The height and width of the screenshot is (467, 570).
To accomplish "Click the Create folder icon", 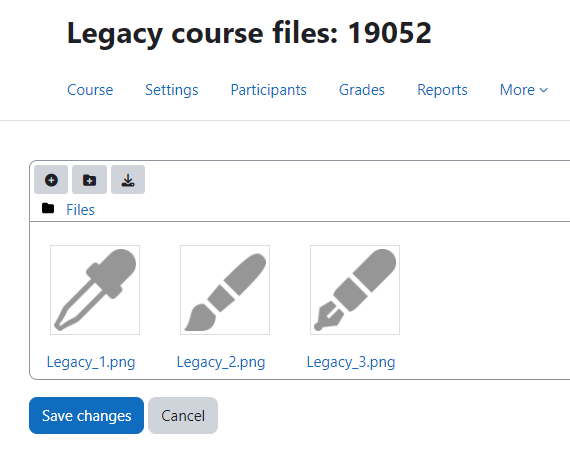I will tap(89, 180).
